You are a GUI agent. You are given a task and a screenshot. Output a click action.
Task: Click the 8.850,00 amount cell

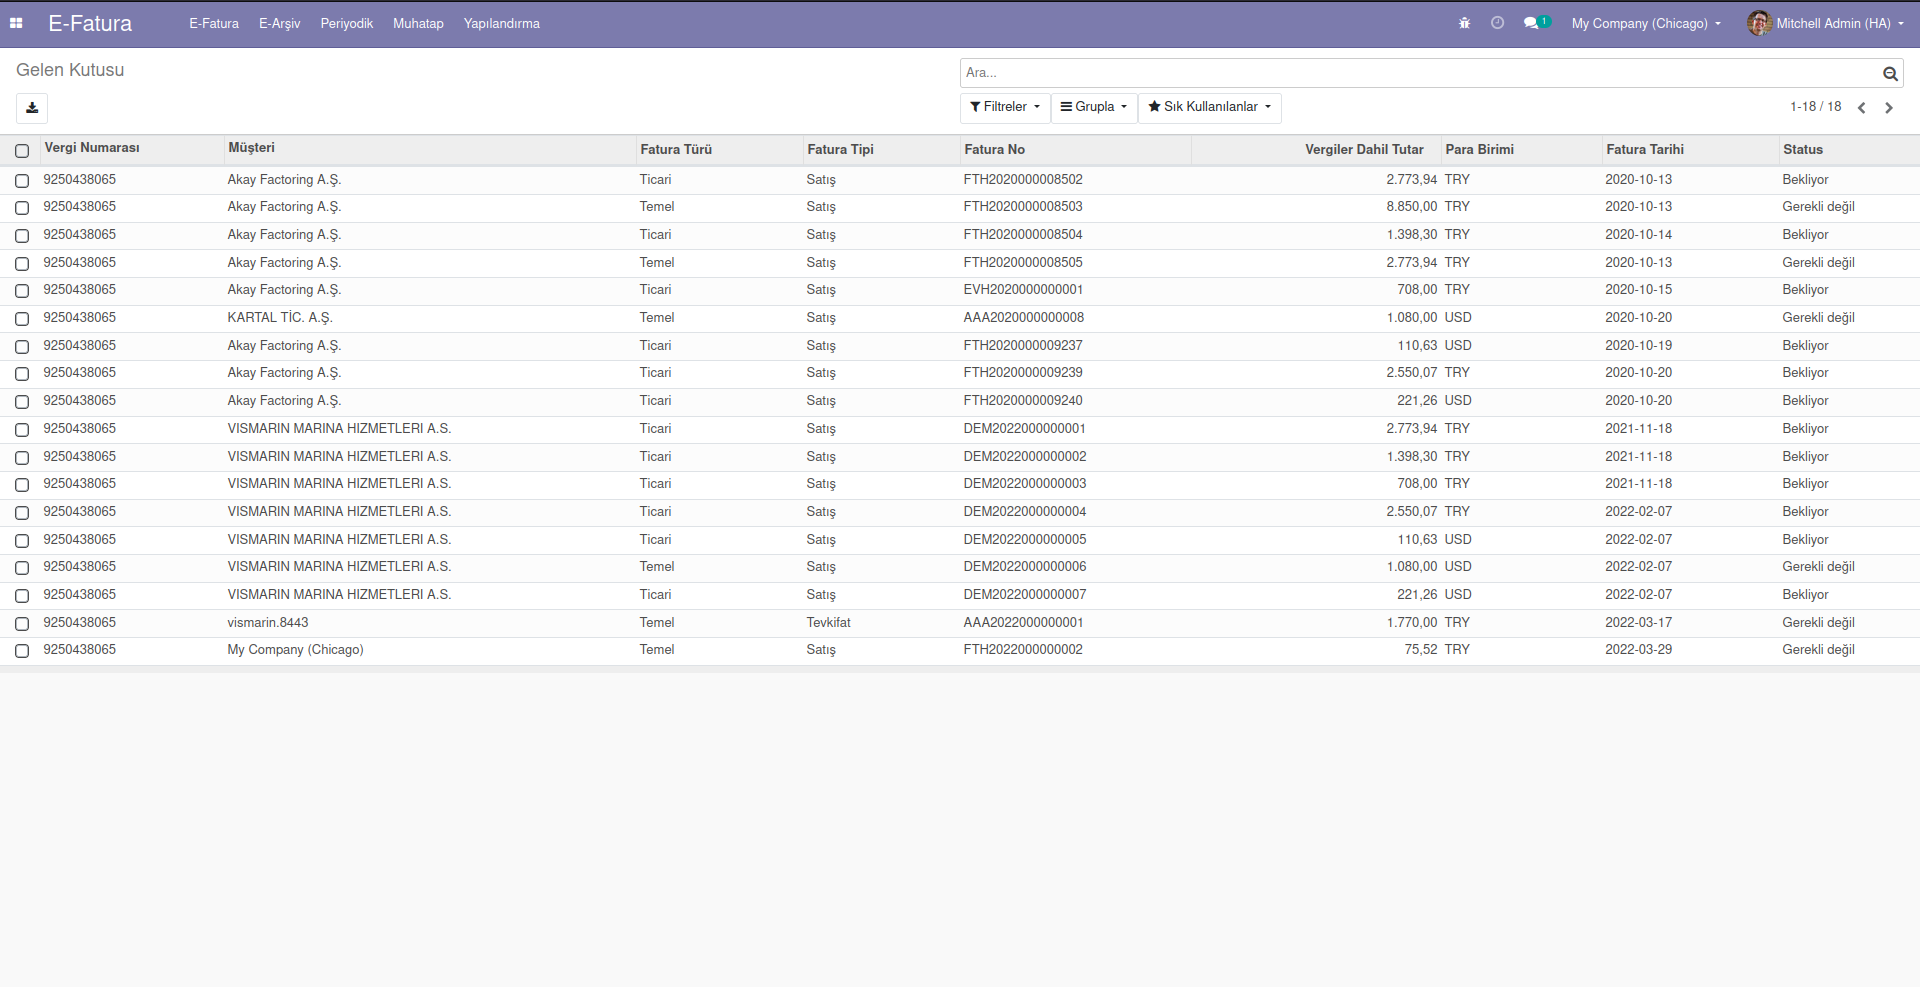1412,207
